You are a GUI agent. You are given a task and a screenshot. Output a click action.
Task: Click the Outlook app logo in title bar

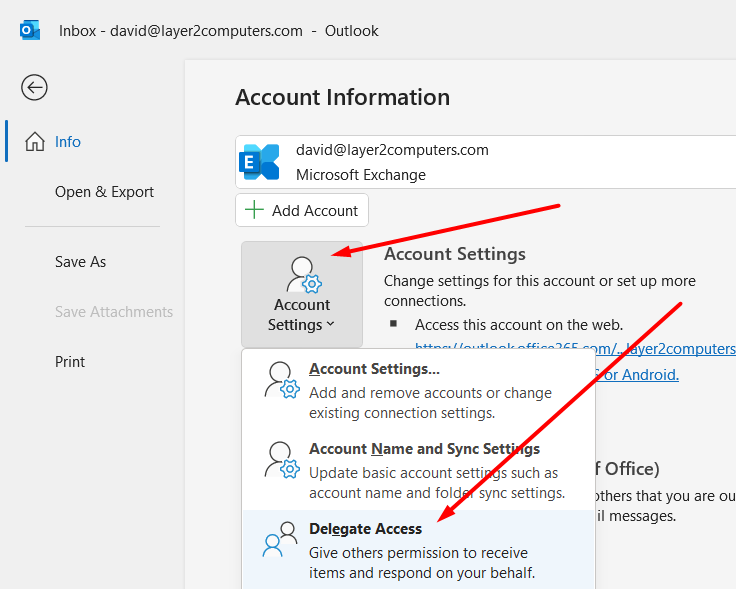point(30,31)
